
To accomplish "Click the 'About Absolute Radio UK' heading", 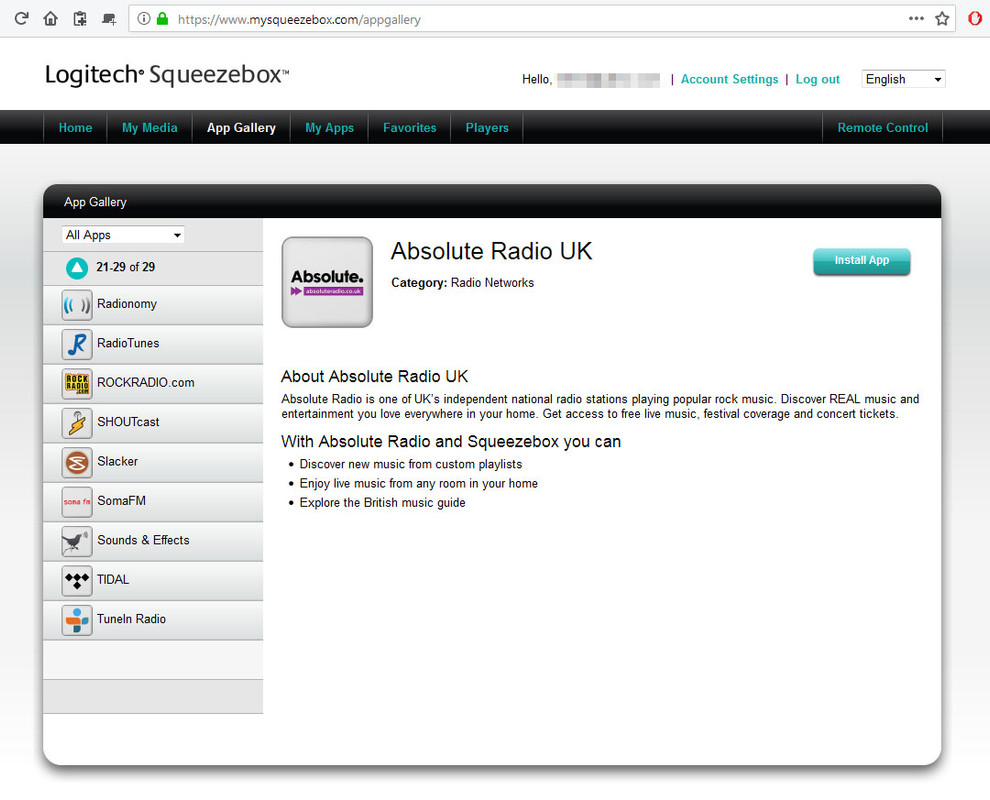I will (x=374, y=376).
